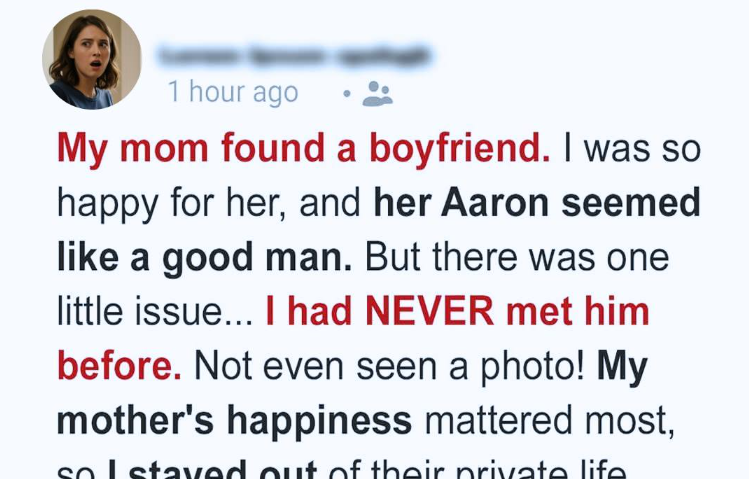Click the red "I had NEVER met him" text

[x=458, y=312]
